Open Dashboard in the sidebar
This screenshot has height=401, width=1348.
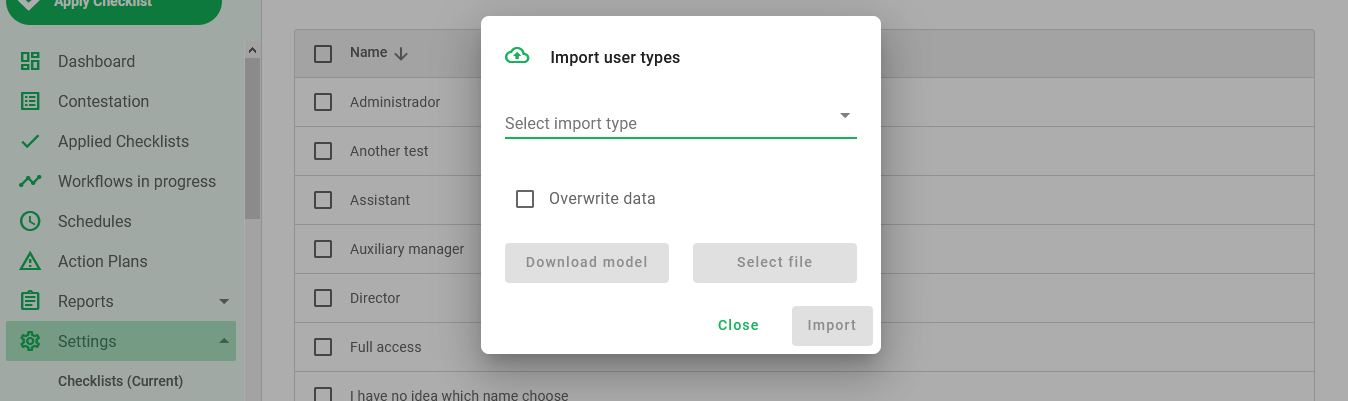click(96, 61)
